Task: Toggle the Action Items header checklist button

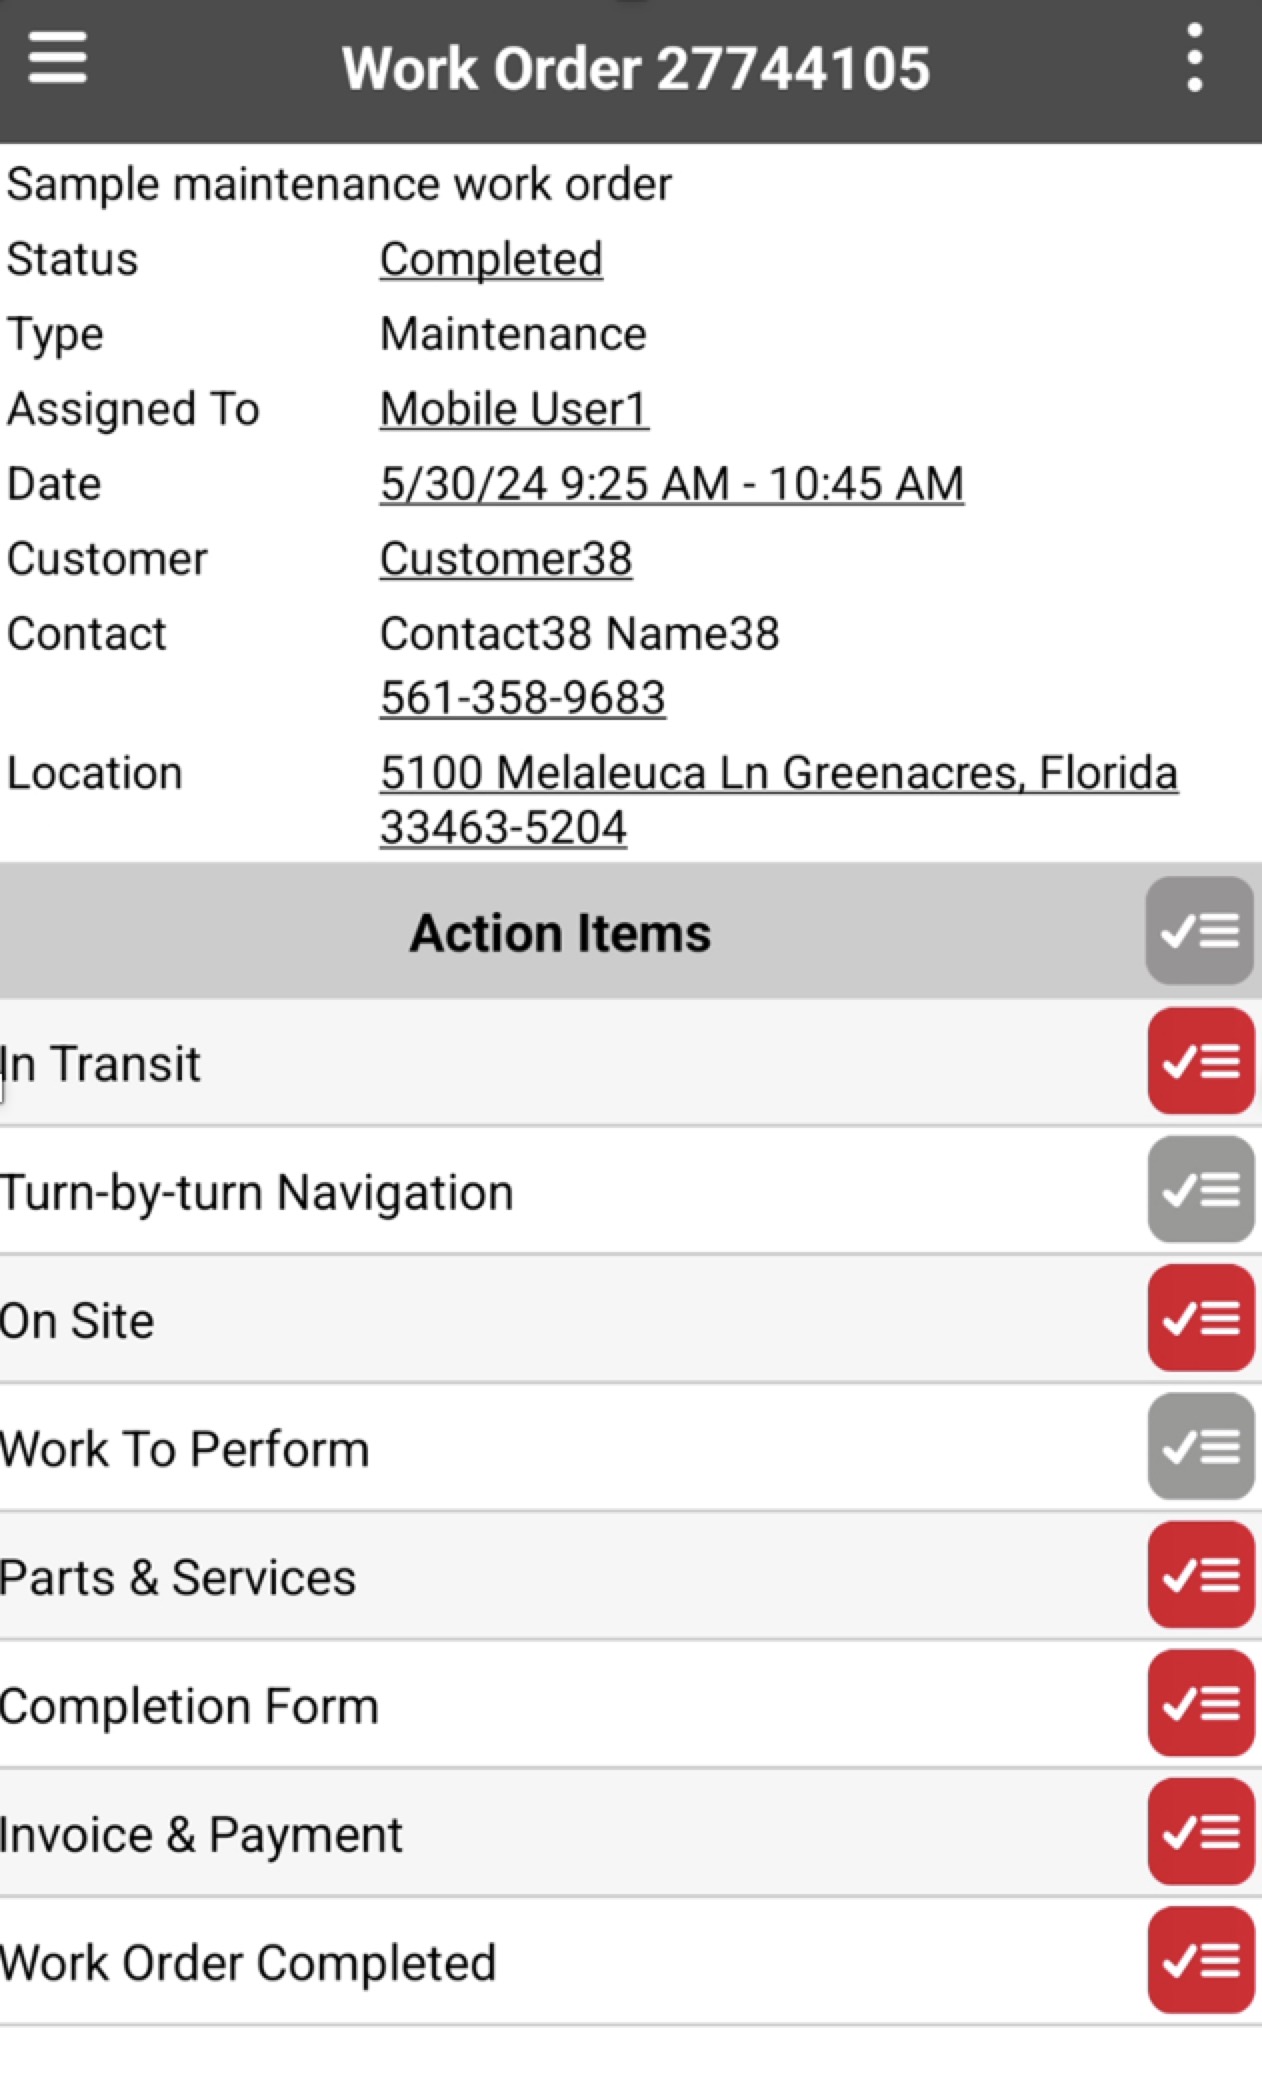Action: click(x=1199, y=931)
